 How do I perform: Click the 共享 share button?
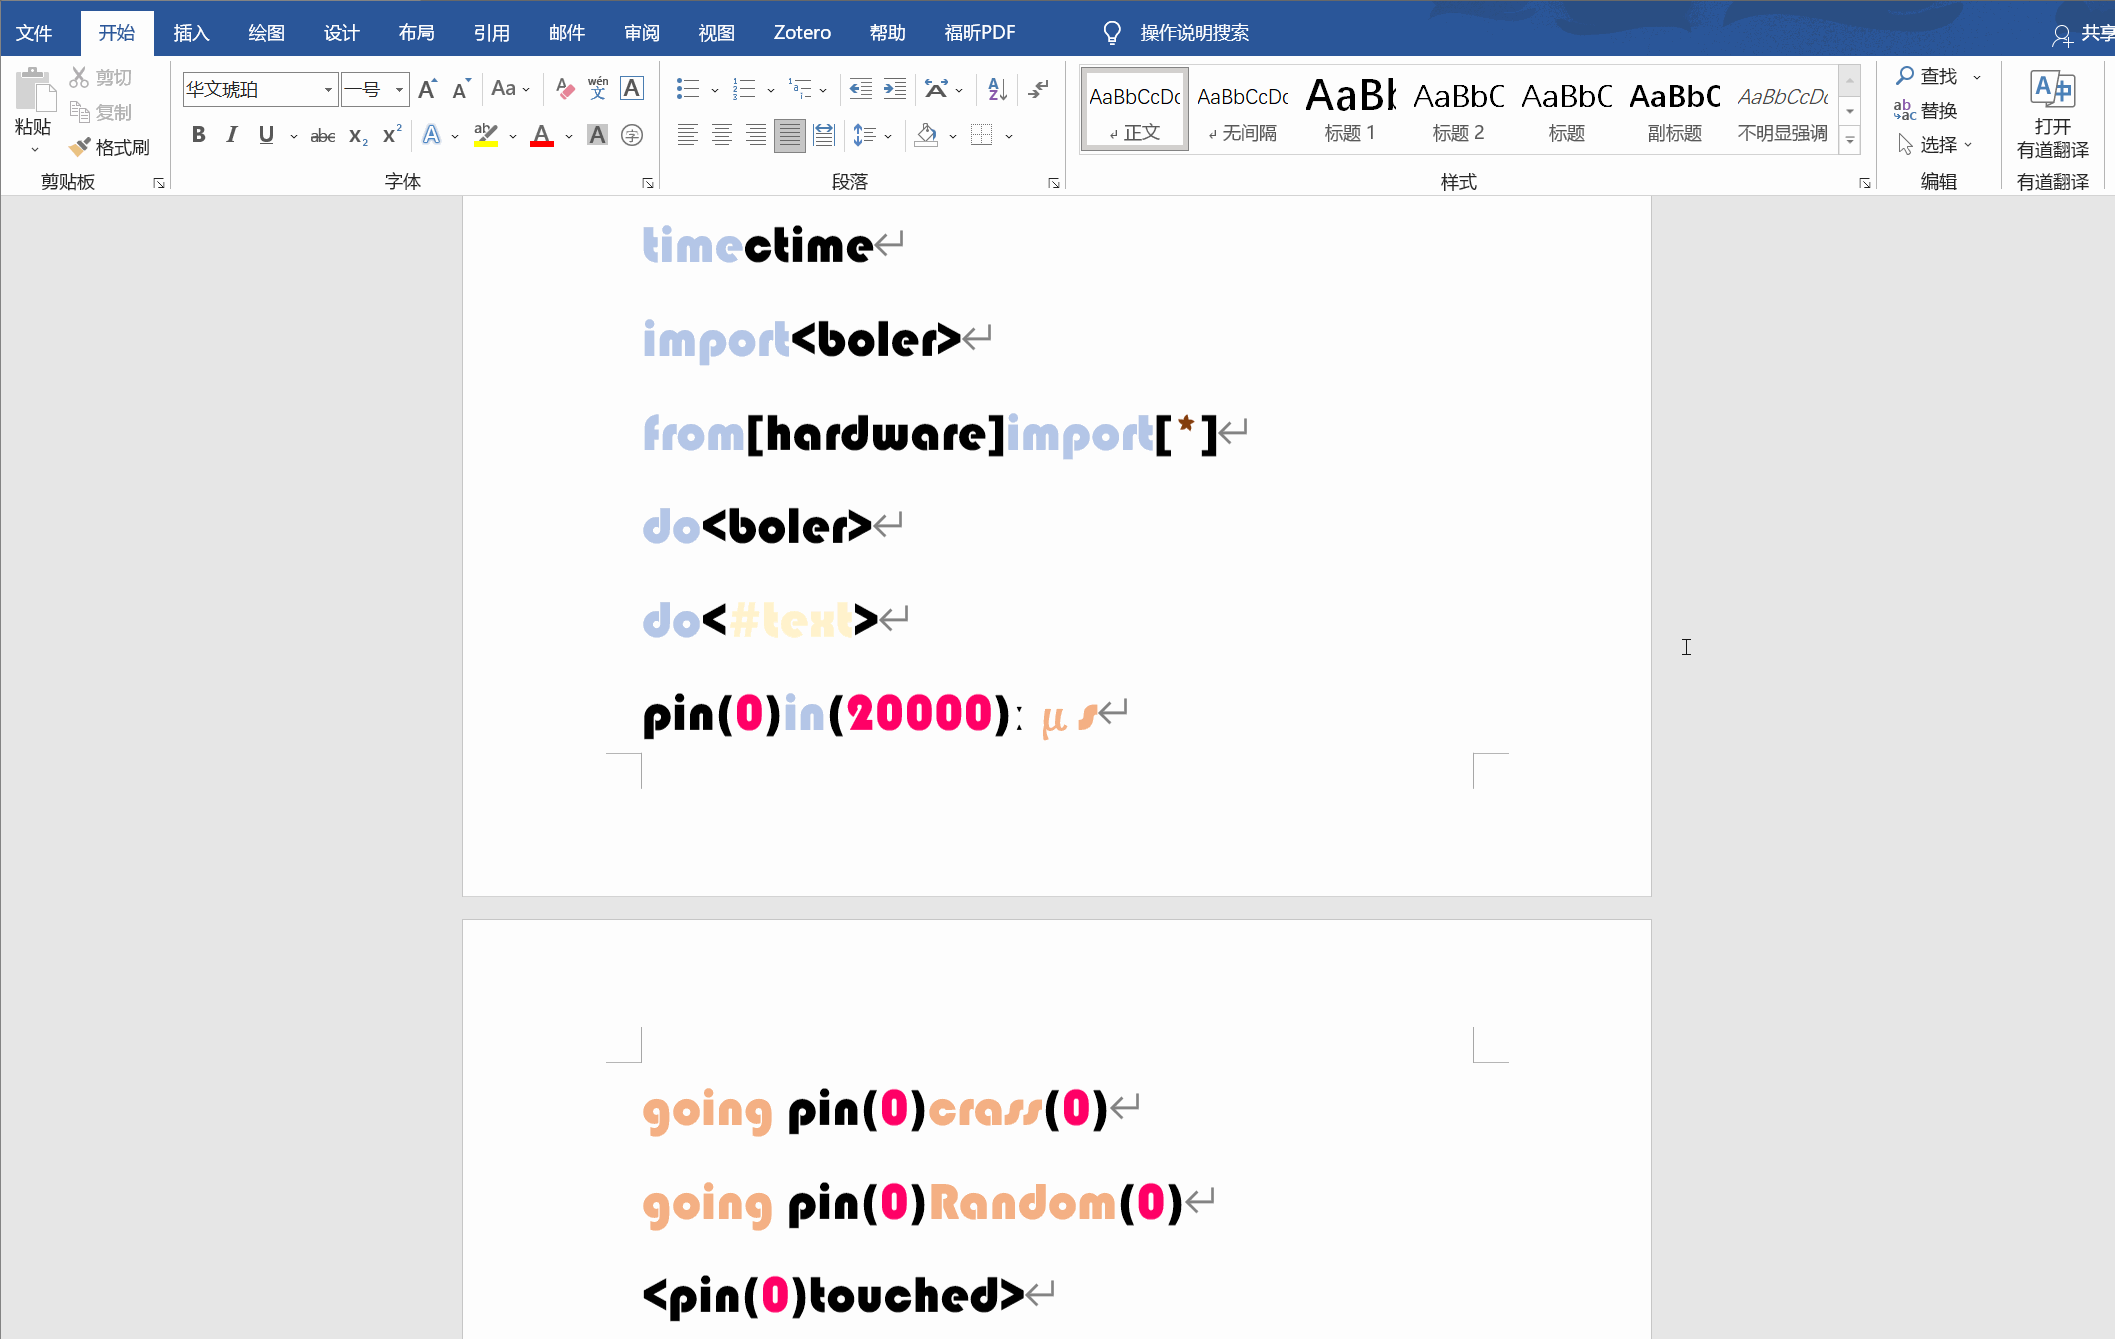(x=2084, y=34)
